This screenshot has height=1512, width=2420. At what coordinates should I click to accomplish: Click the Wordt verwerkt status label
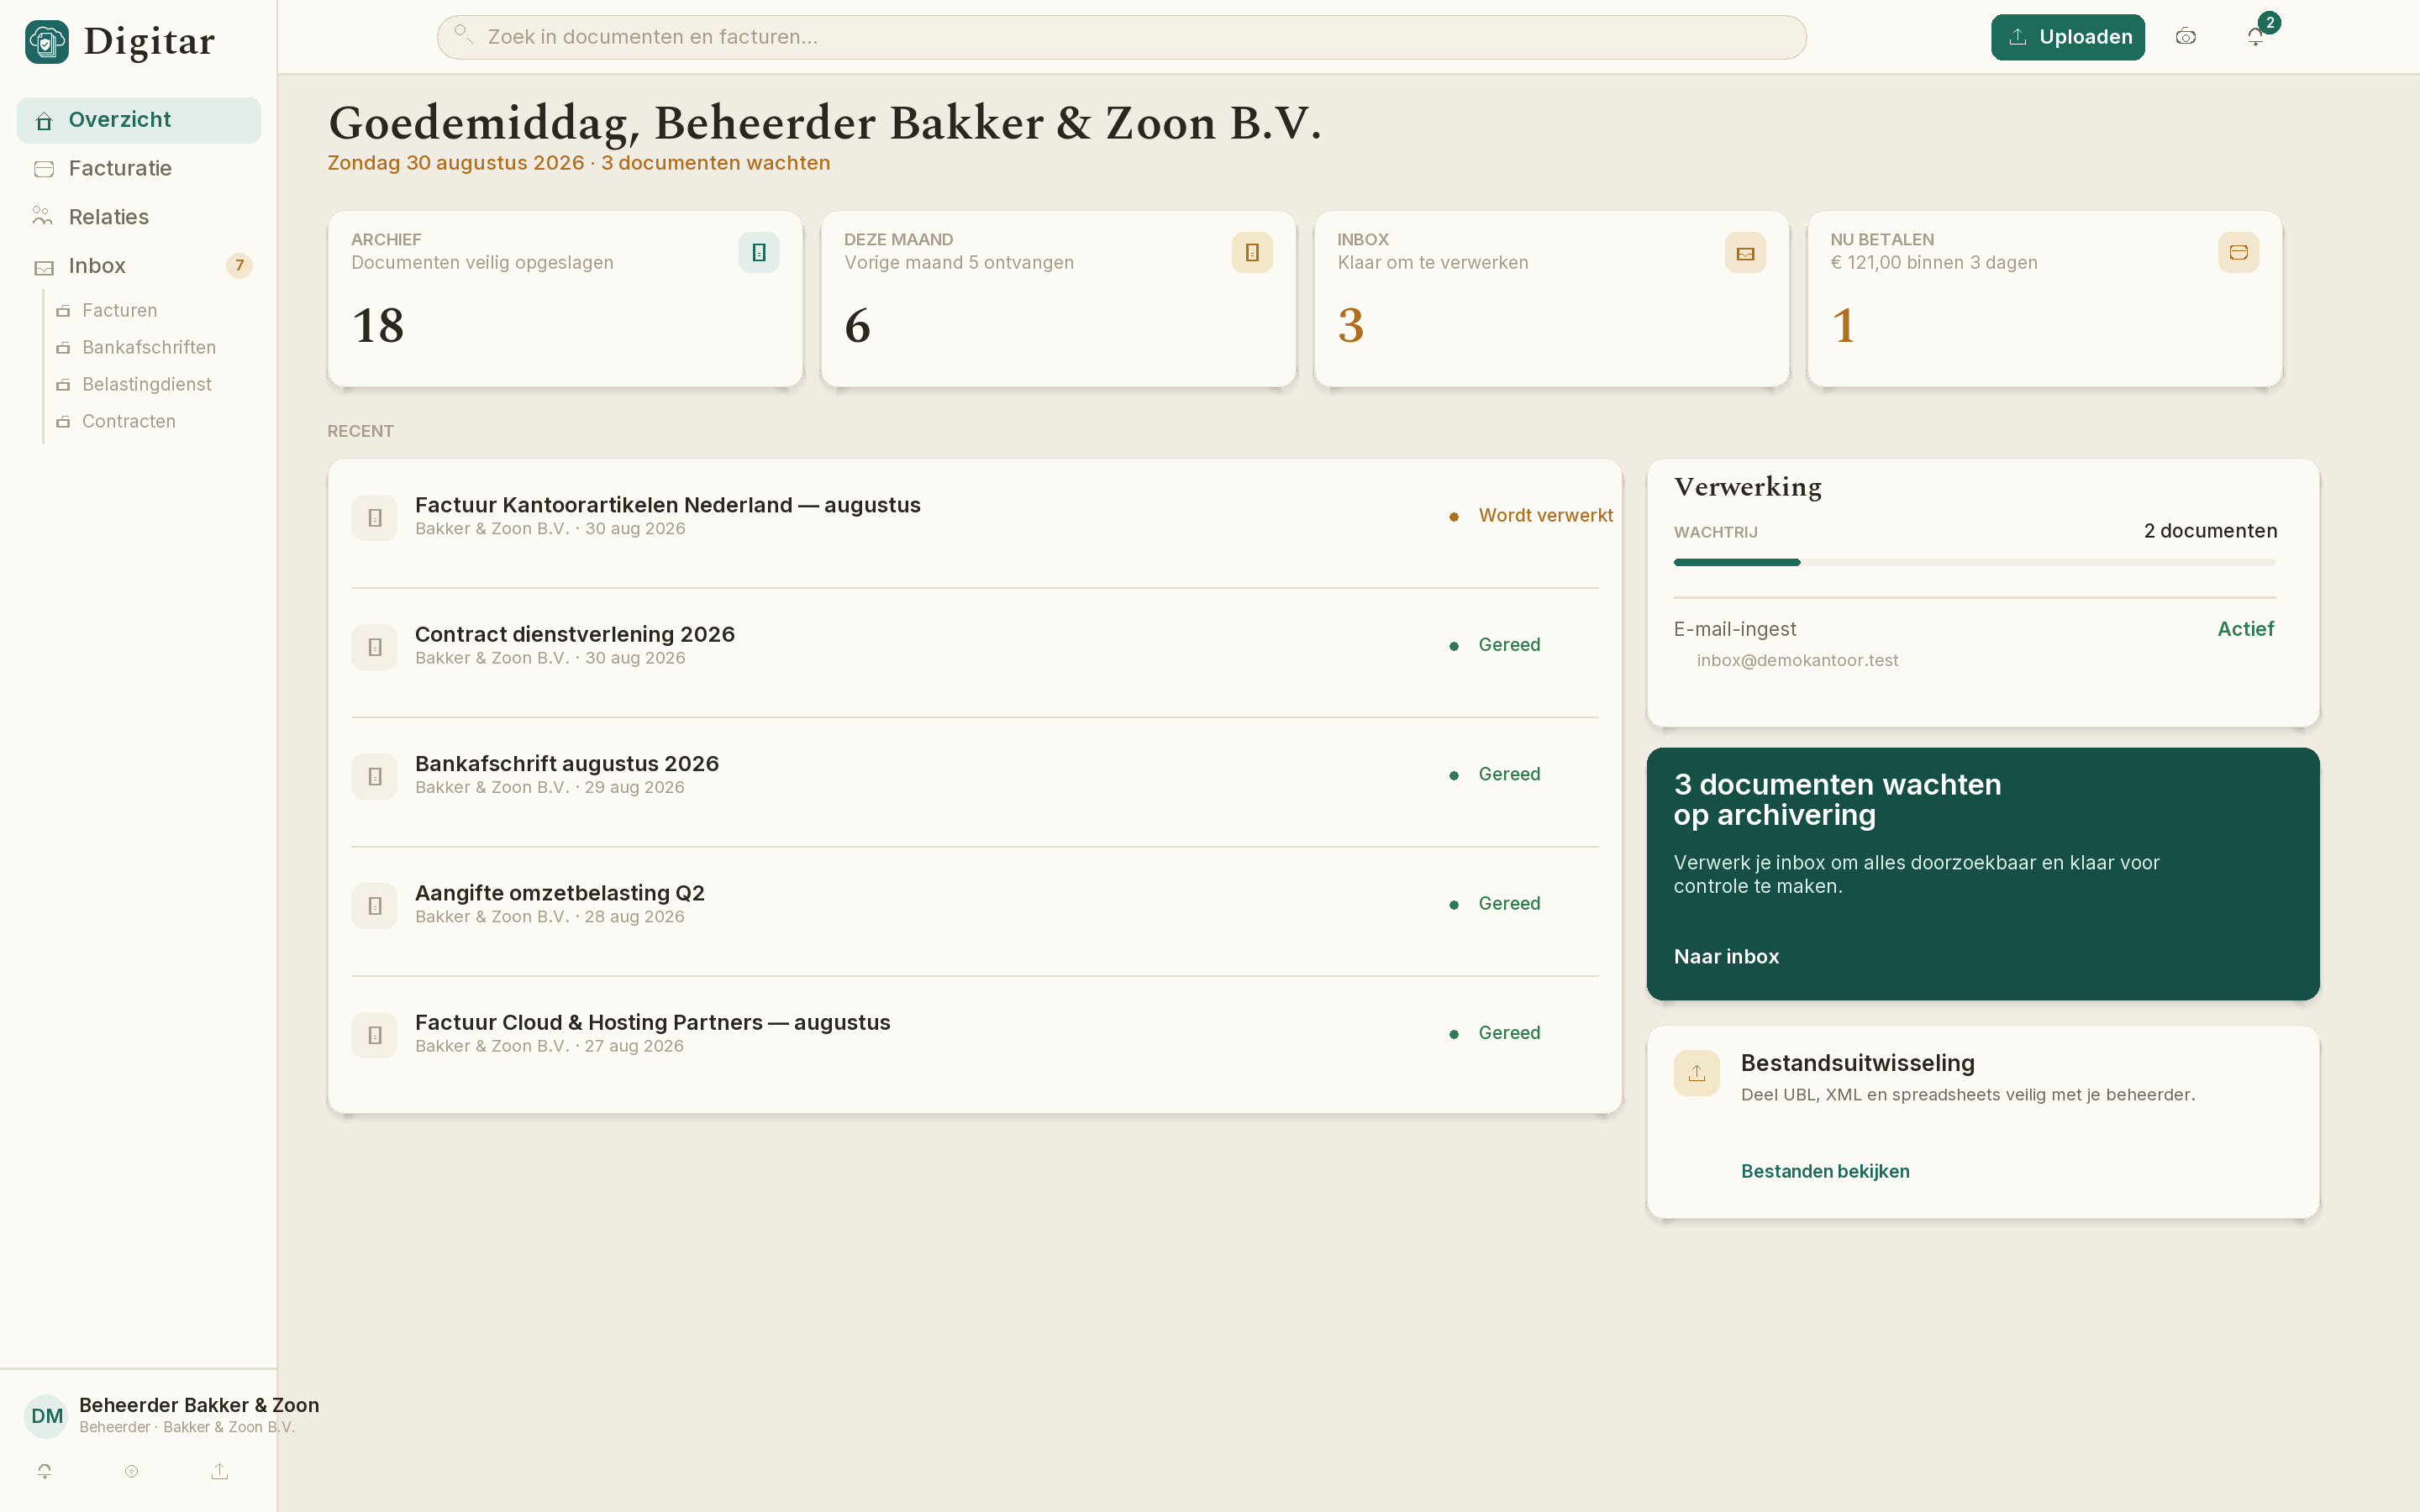click(x=1546, y=516)
